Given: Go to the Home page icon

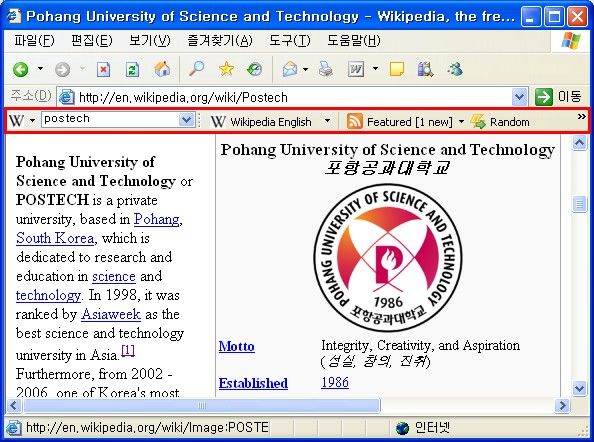Looking at the screenshot, I should coord(162,69).
